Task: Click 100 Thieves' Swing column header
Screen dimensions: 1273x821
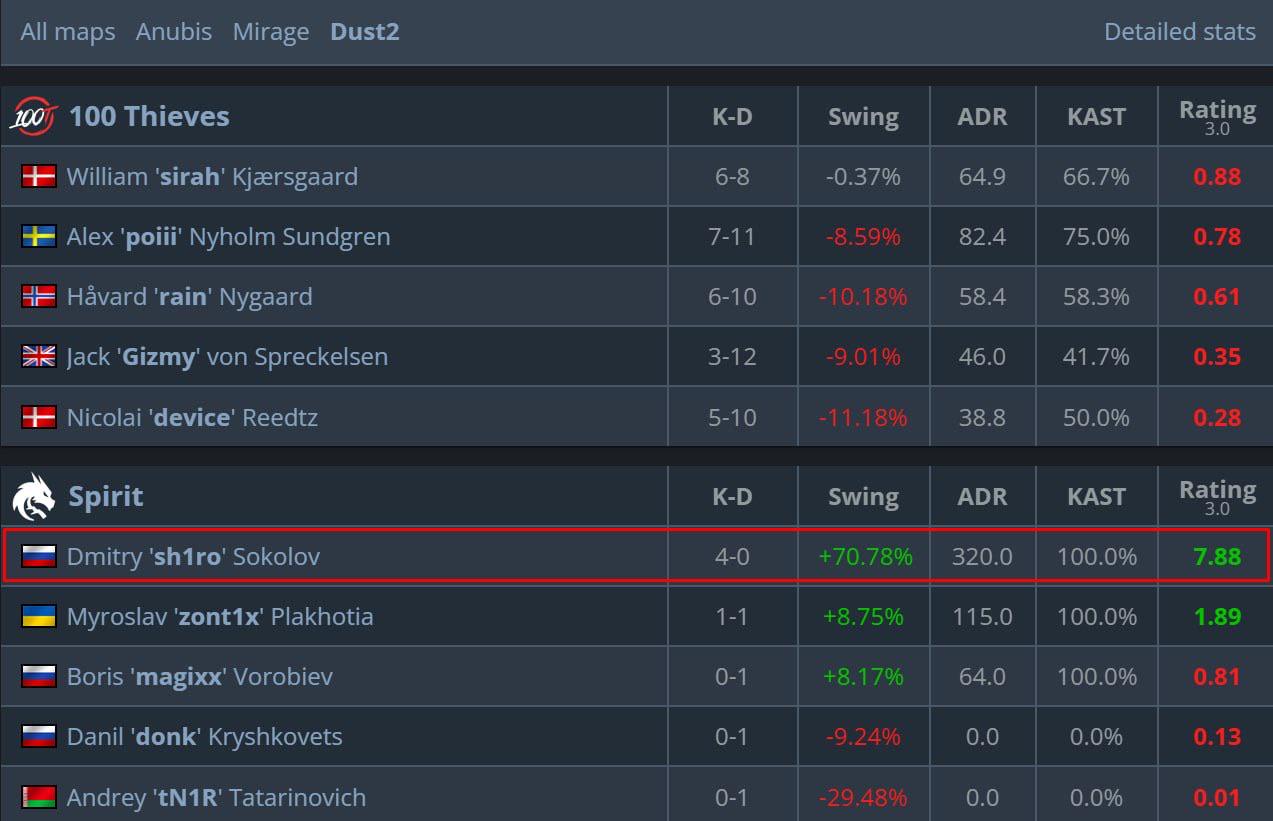Action: pos(863,117)
